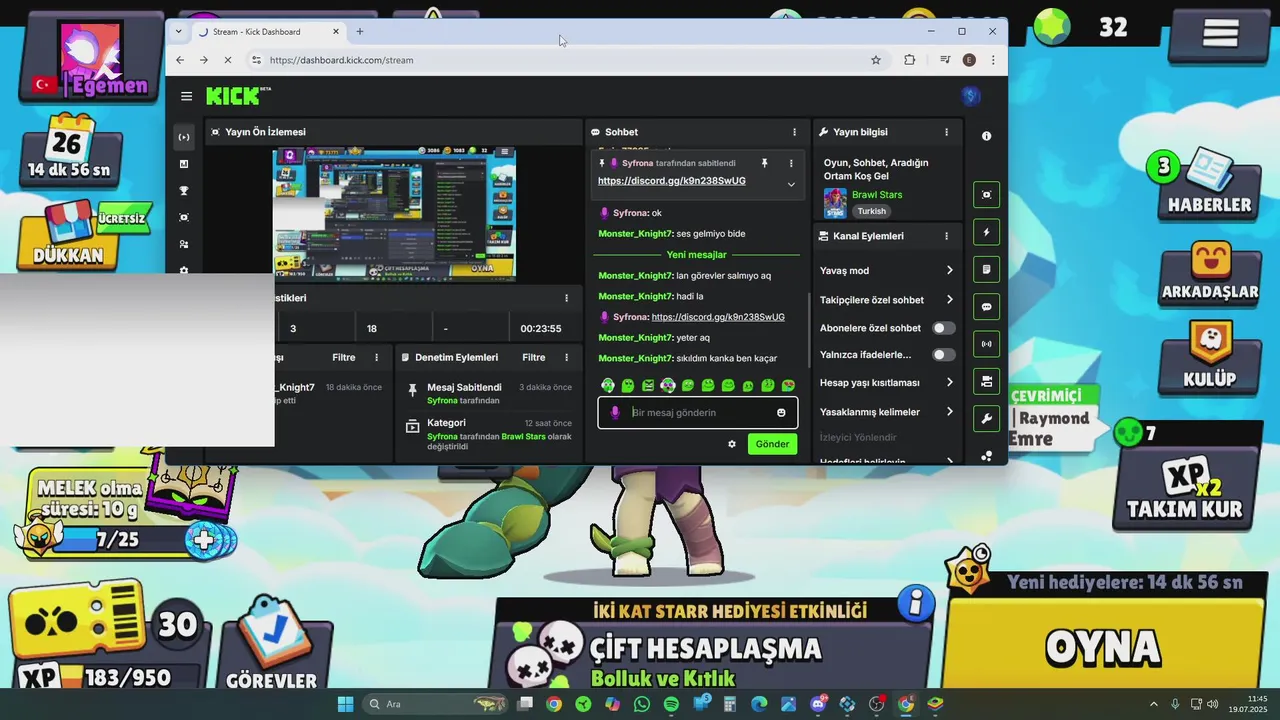This screenshot has width=1280, height=720.
Task: Open the emoji picker in chat input
Action: pos(781,412)
